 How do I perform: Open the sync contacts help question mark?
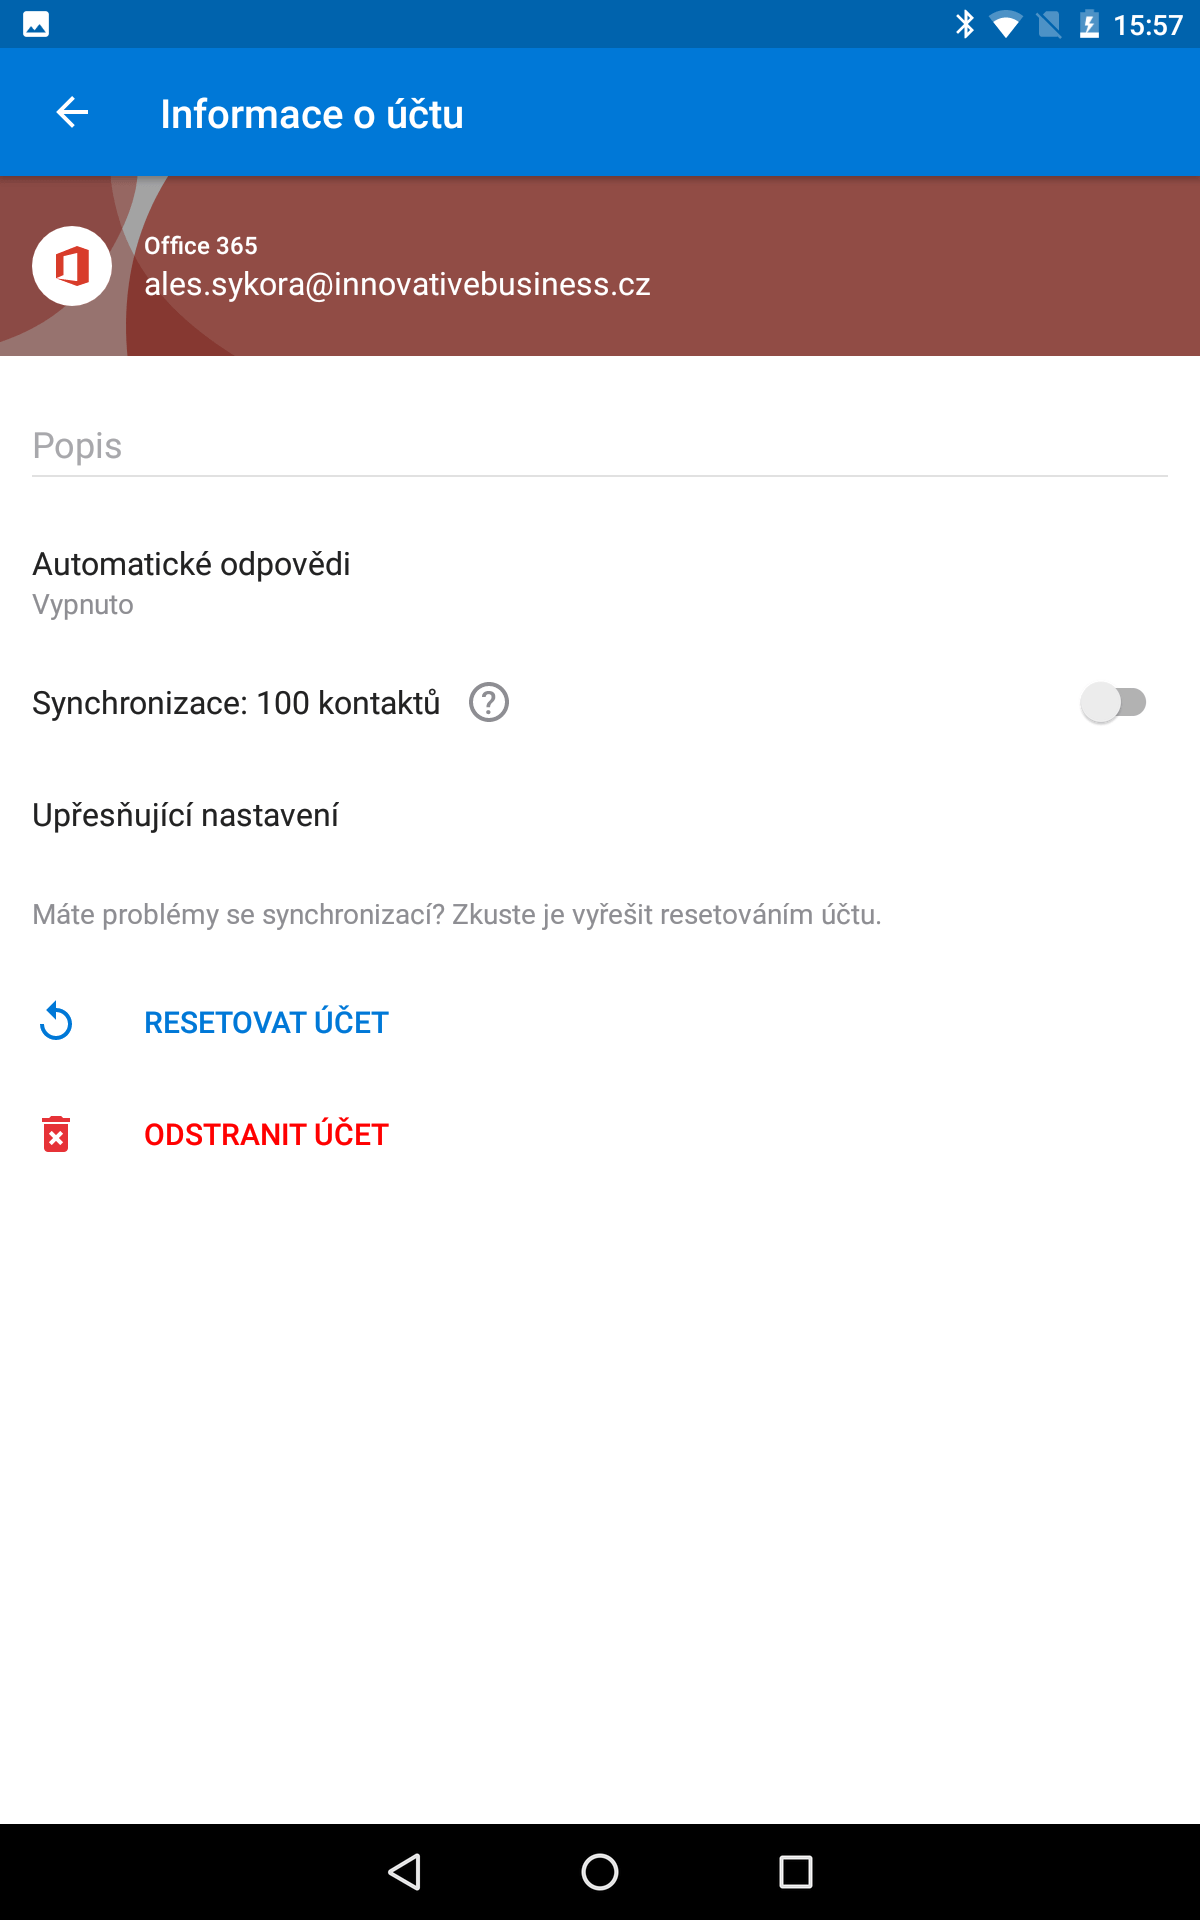(x=489, y=703)
